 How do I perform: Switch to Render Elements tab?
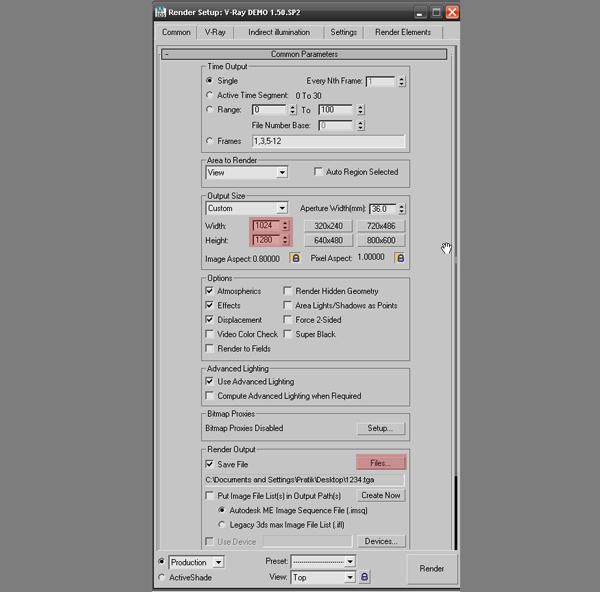click(x=403, y=32)
